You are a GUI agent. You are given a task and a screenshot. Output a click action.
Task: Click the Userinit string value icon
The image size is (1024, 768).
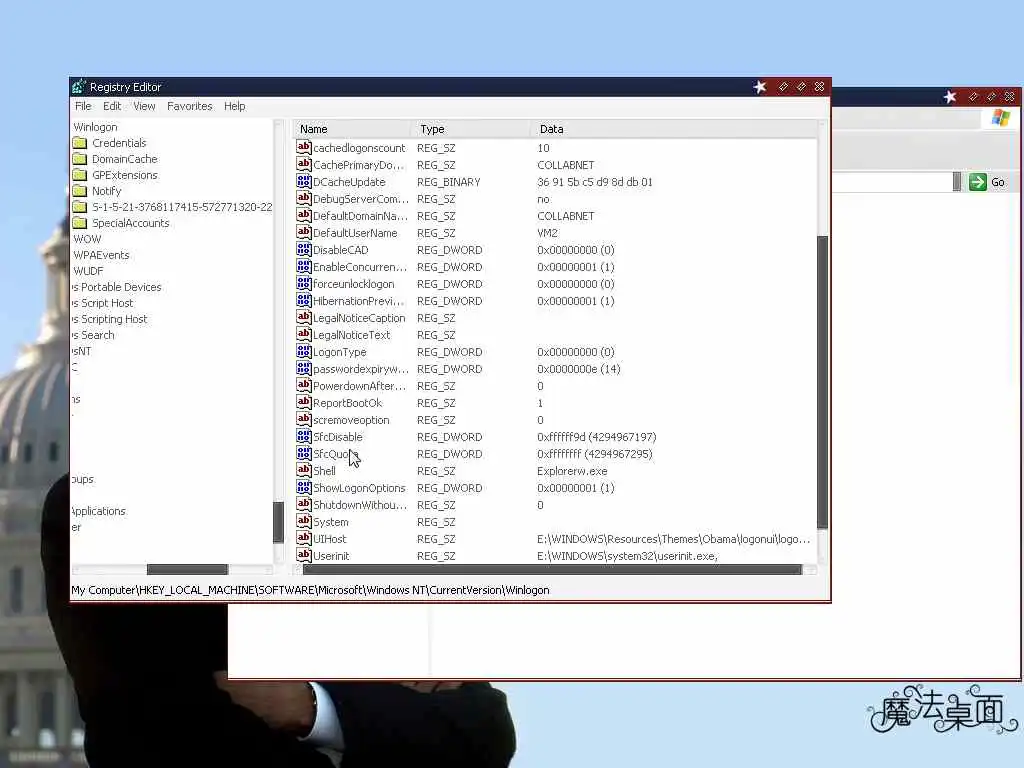tap(304, 555)
